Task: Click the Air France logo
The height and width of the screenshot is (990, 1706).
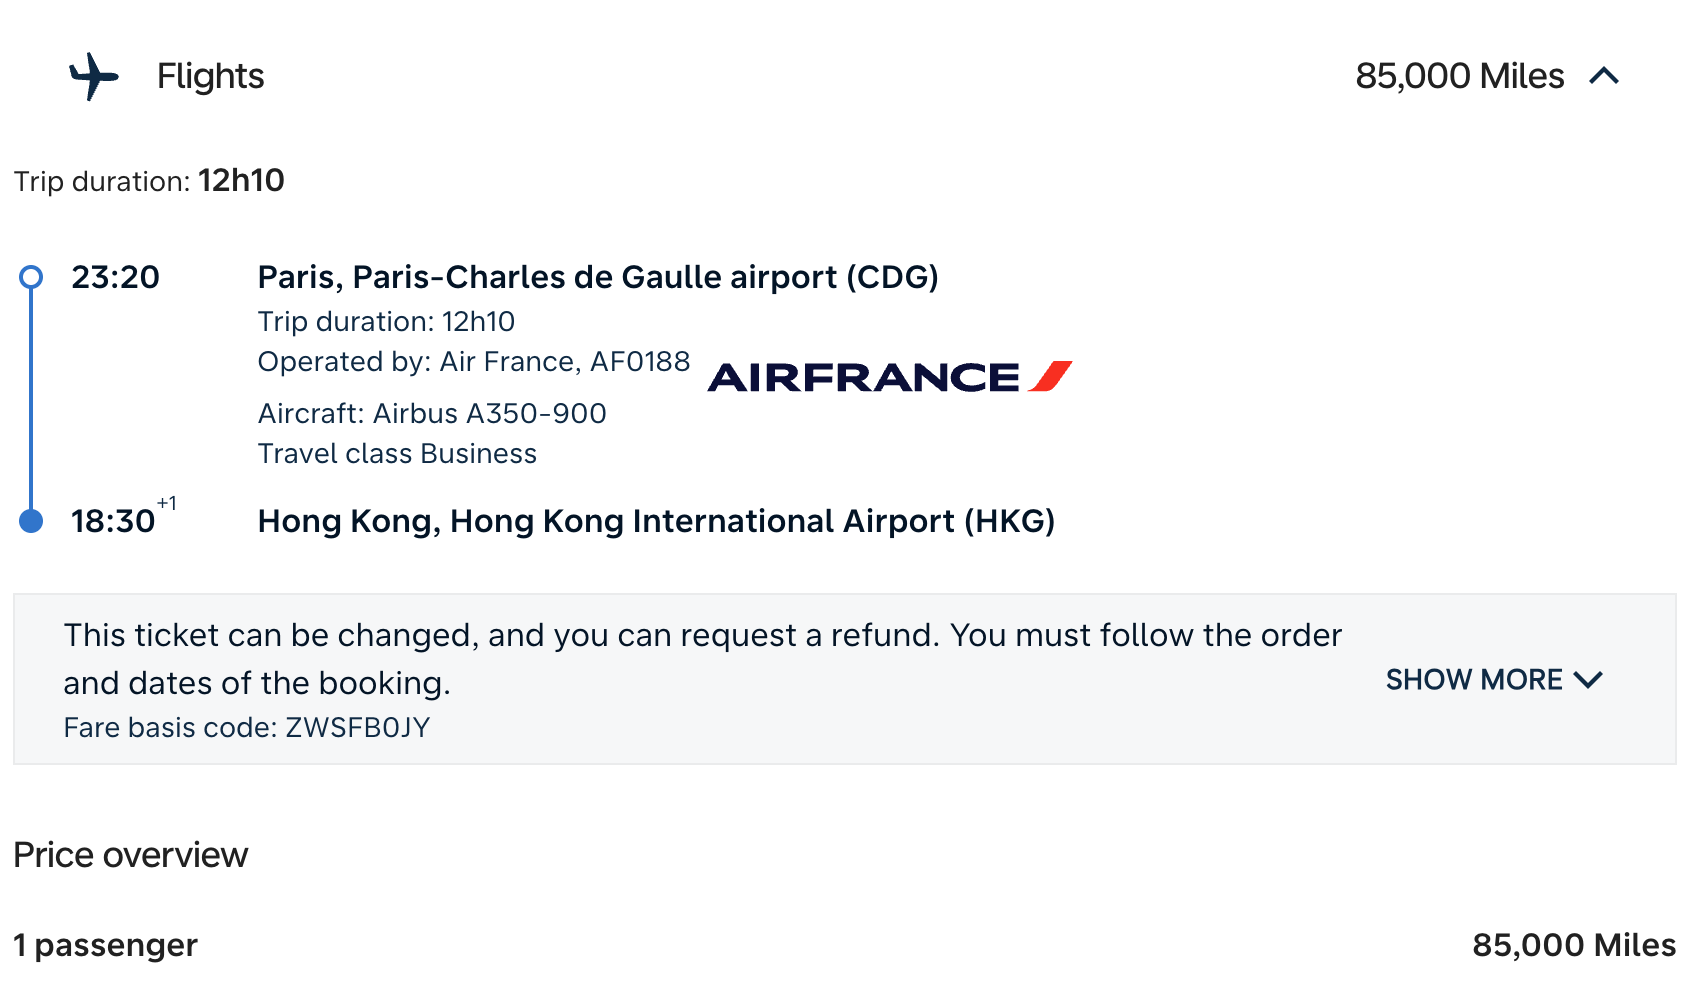Action: pos(889,377)
